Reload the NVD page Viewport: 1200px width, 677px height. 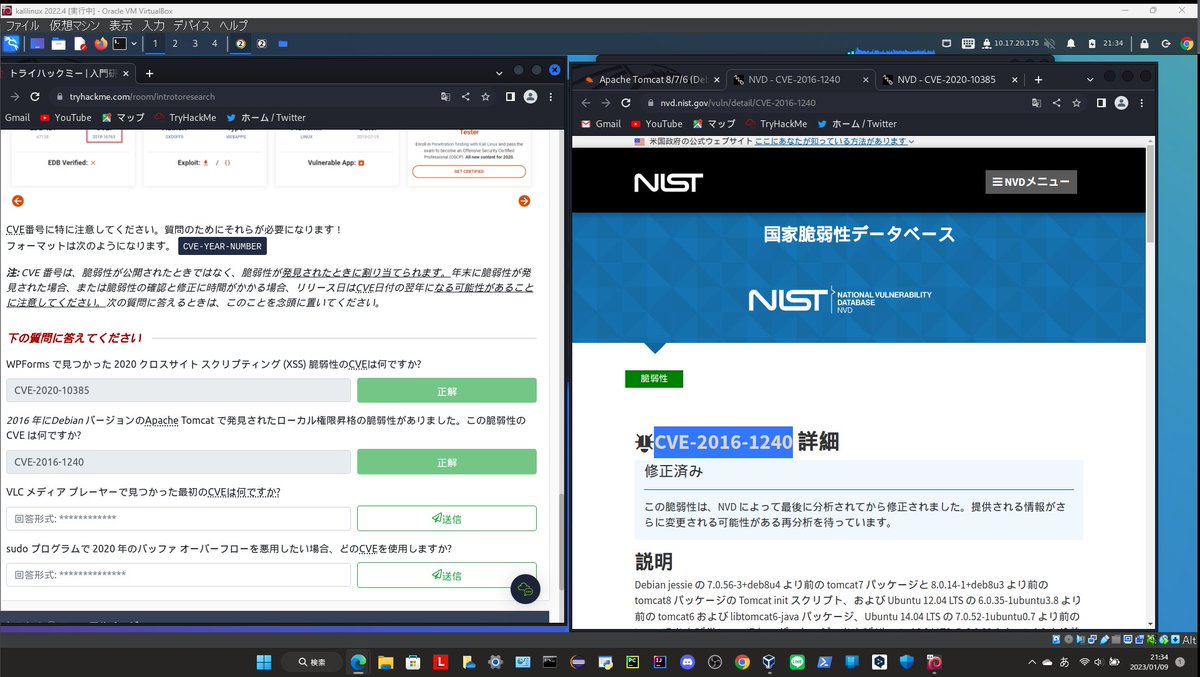point(626,102)
